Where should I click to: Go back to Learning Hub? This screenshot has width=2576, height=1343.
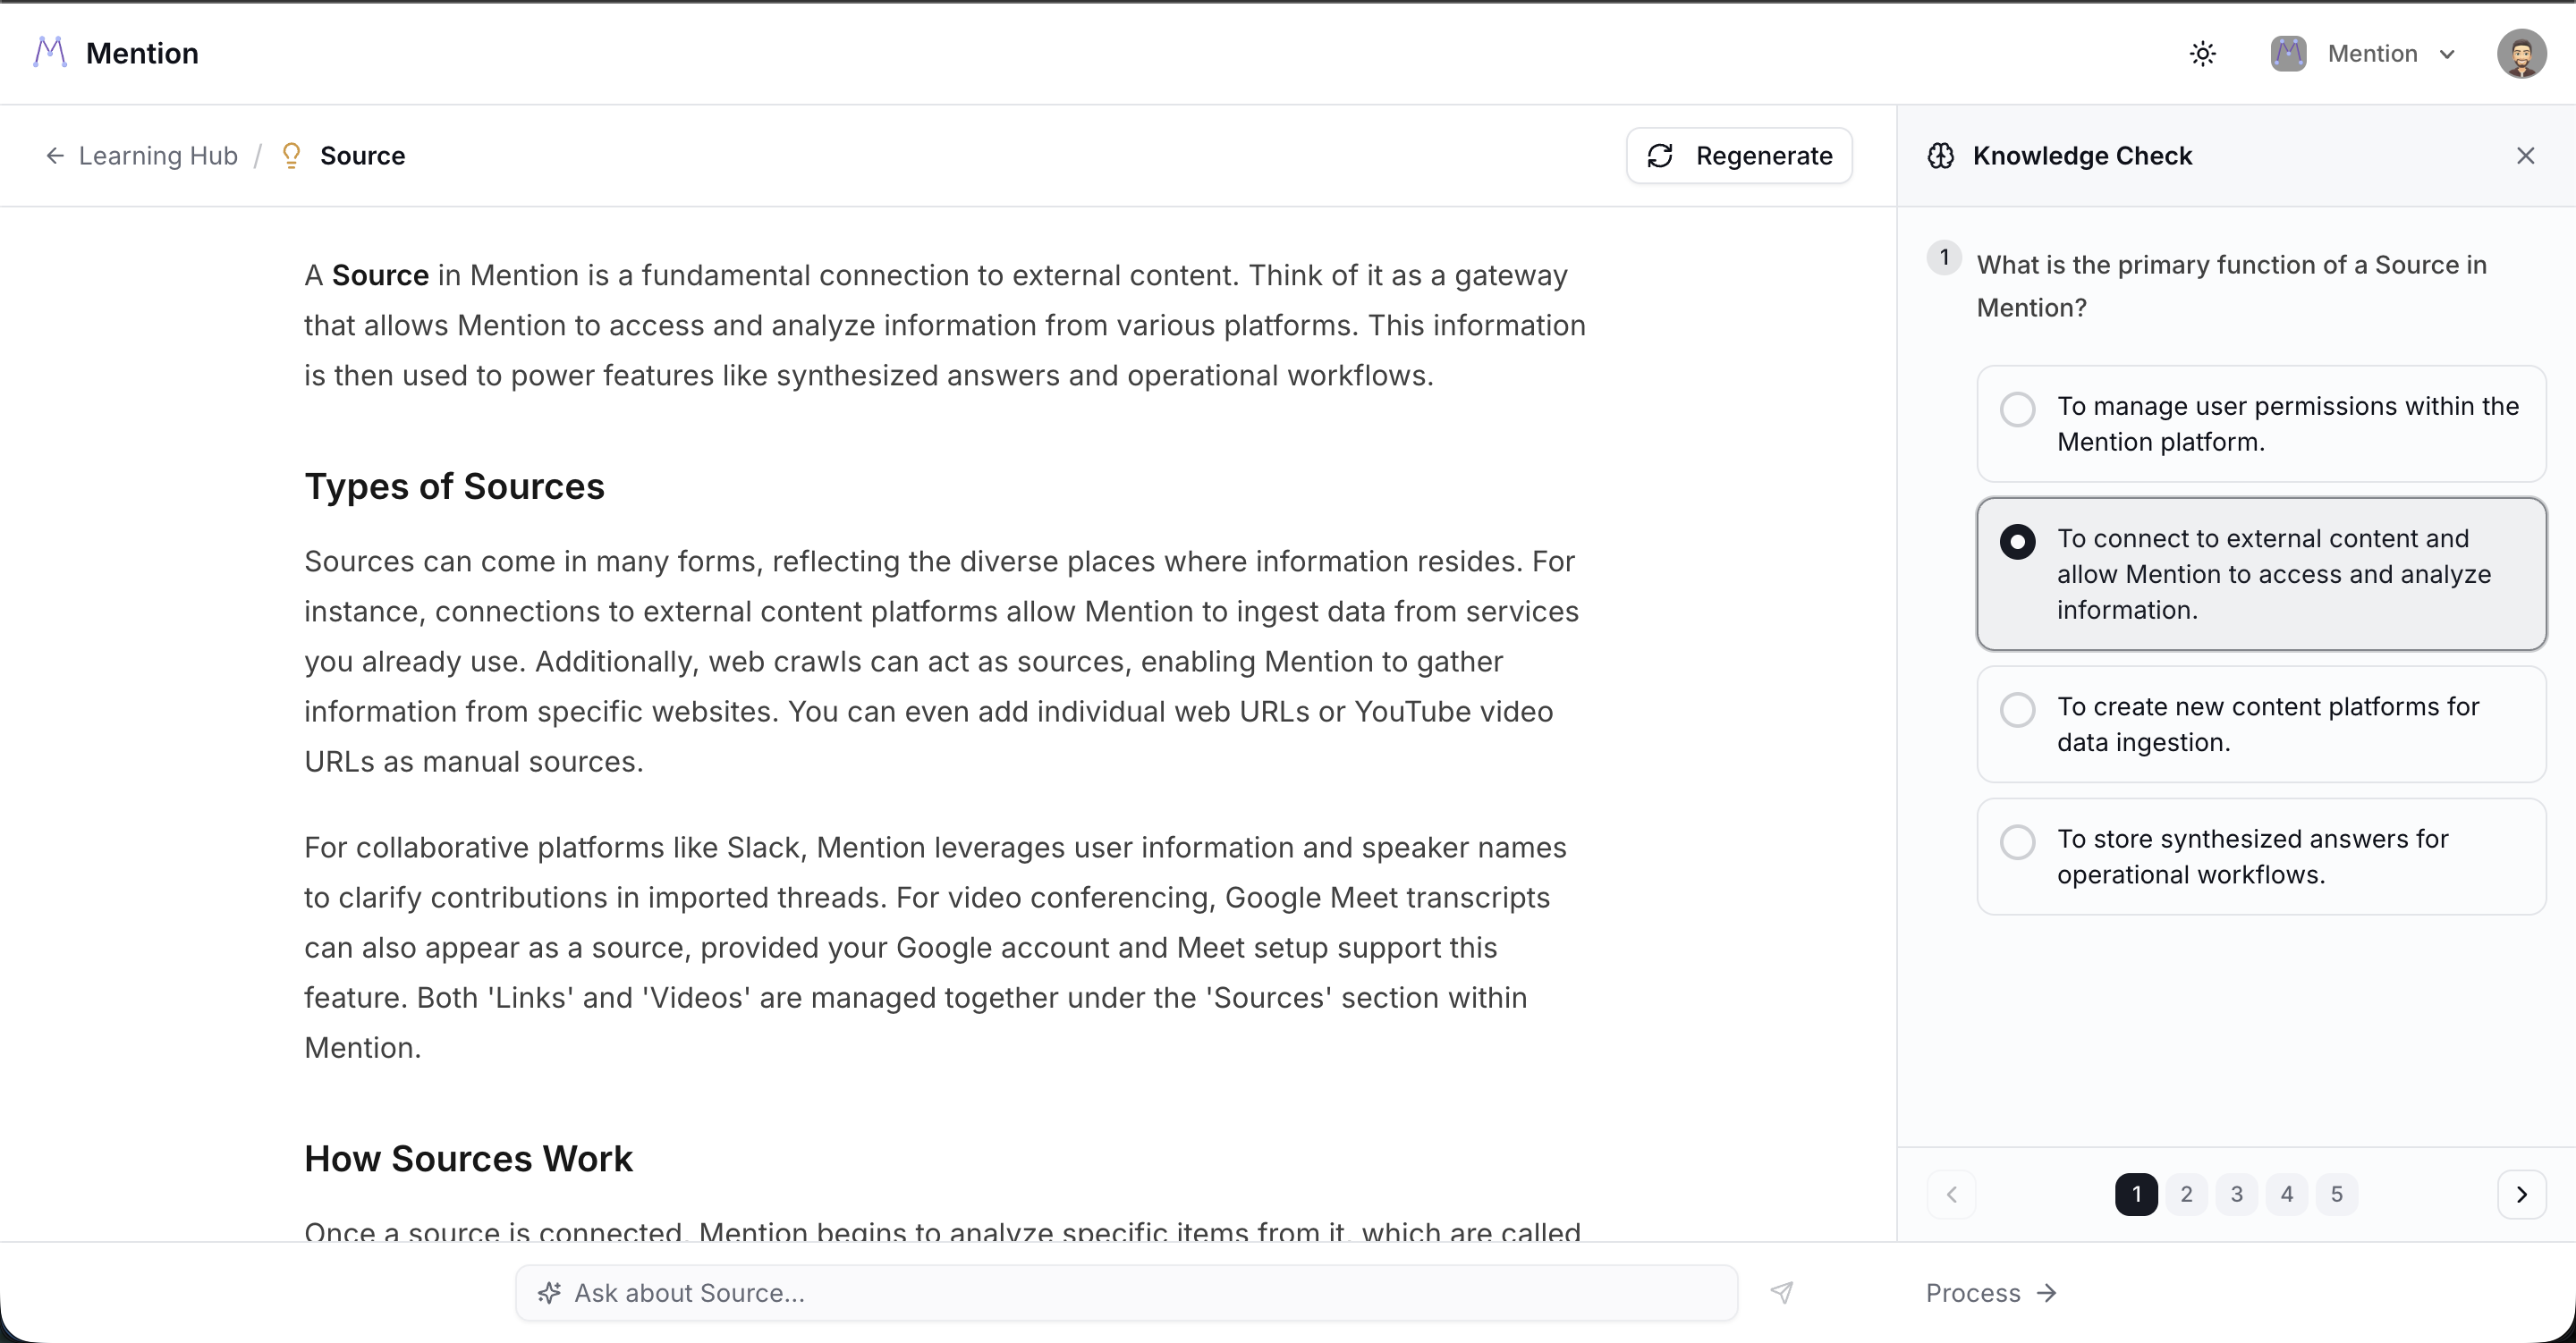pyautogui.click(x=142, y=156)
